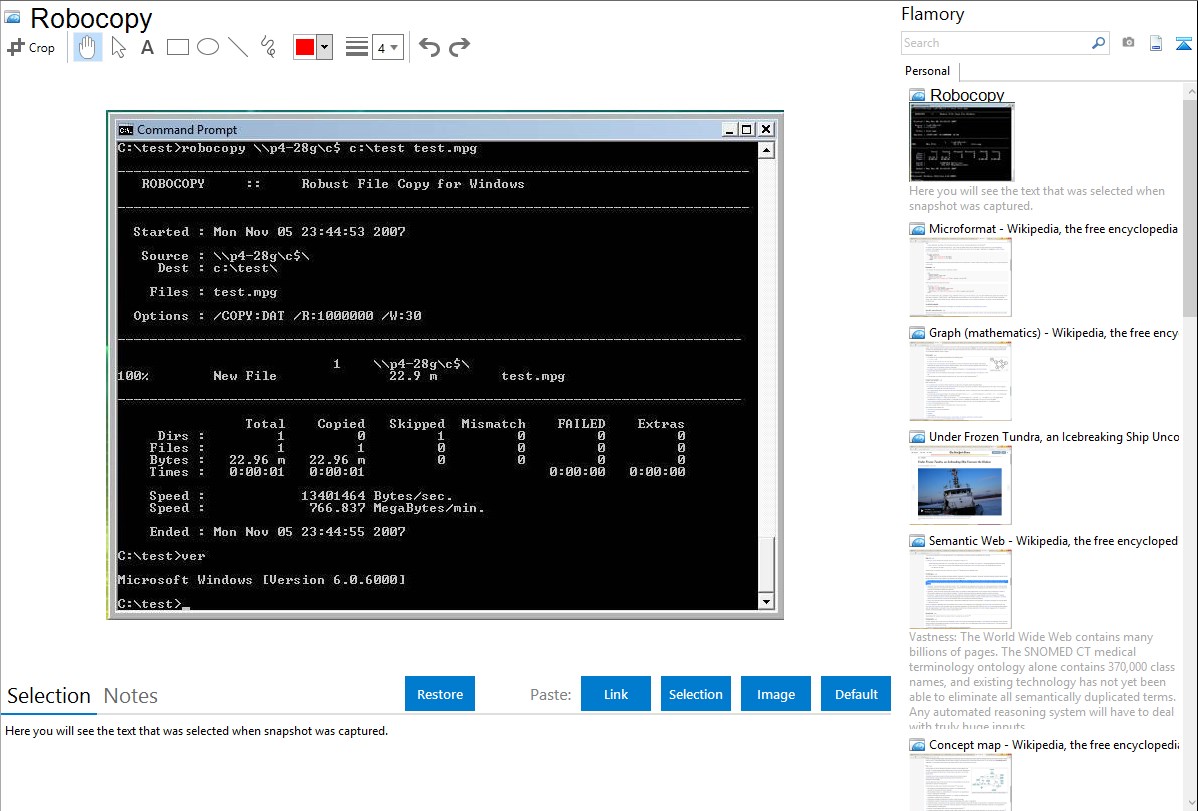Activate the hand pan tool
This screenshot has height=811, width=1198.
point(88,47)
